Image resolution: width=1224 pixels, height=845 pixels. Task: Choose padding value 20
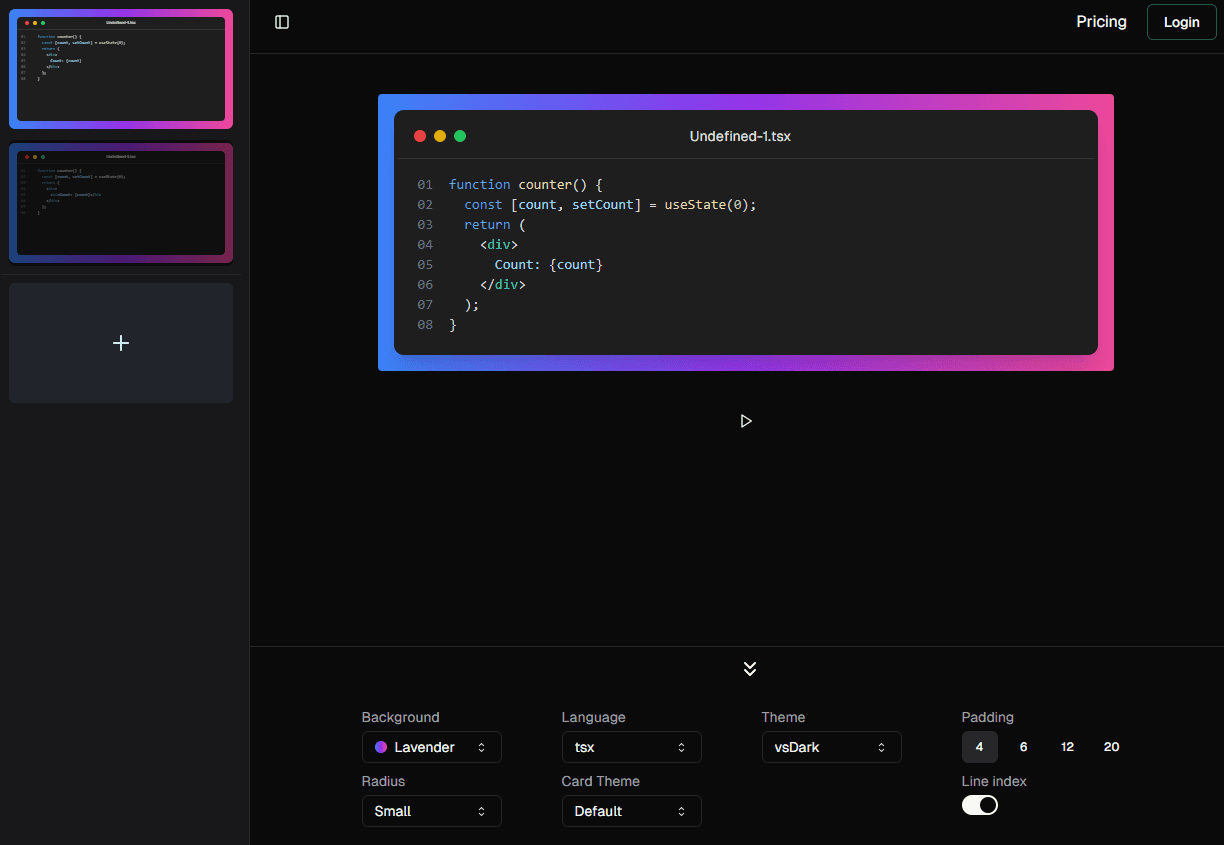tap(1111, 747)
